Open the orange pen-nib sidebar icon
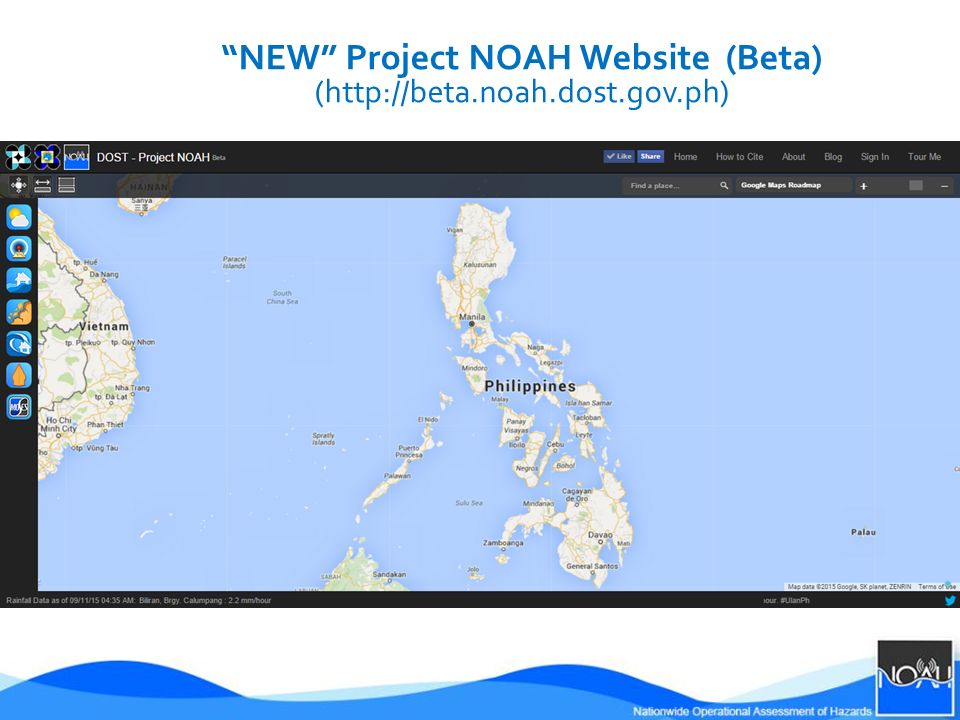The width and height of the screenshot is (960, 720). pos(19,375)
